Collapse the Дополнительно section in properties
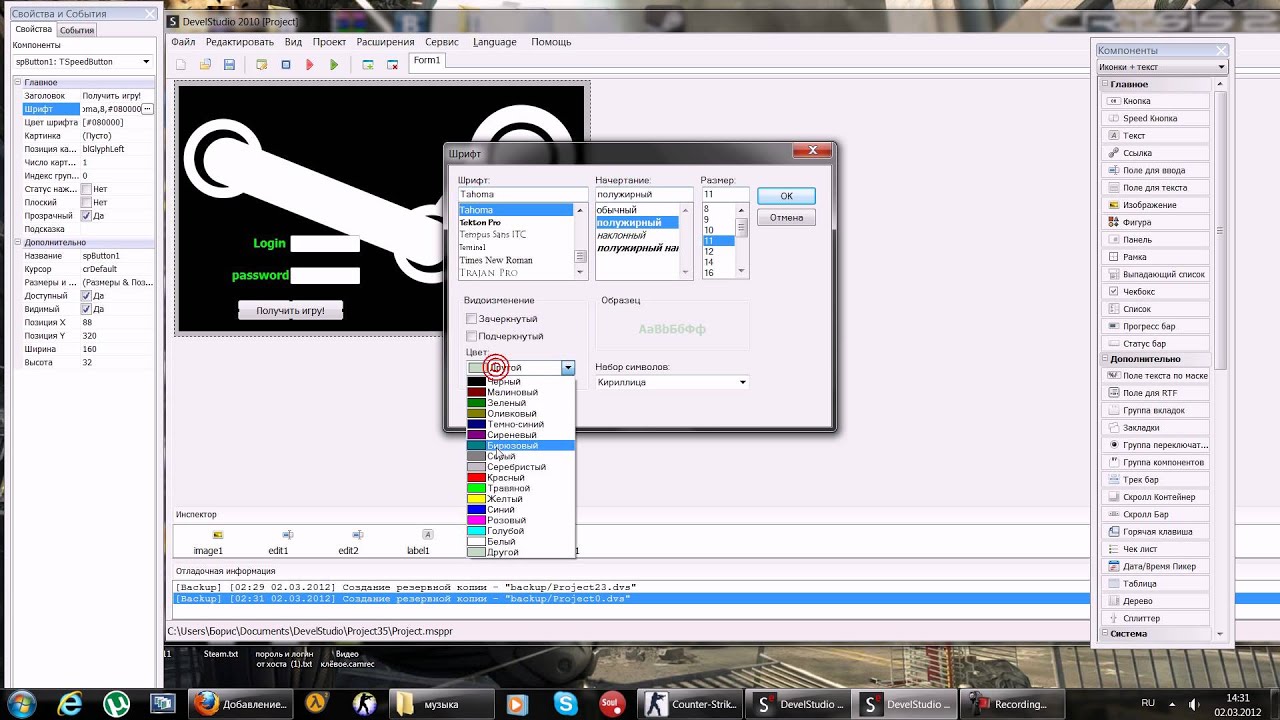This screenshot has height=720, width=1280. coord(19,242)
